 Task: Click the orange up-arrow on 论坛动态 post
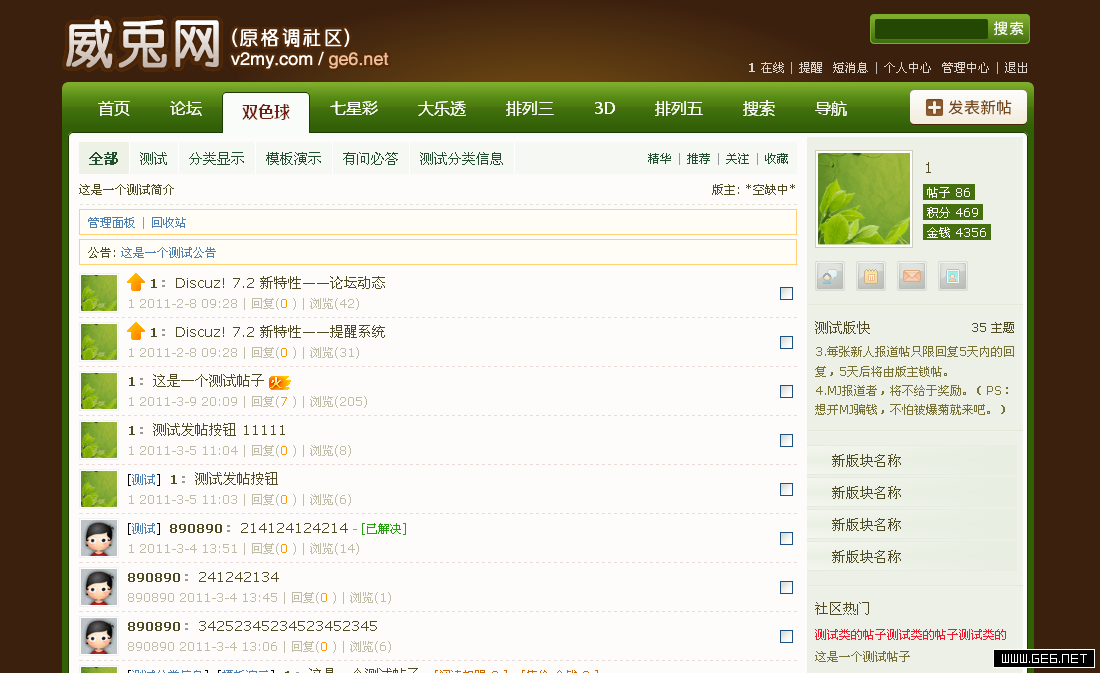(x=136, y=282)
